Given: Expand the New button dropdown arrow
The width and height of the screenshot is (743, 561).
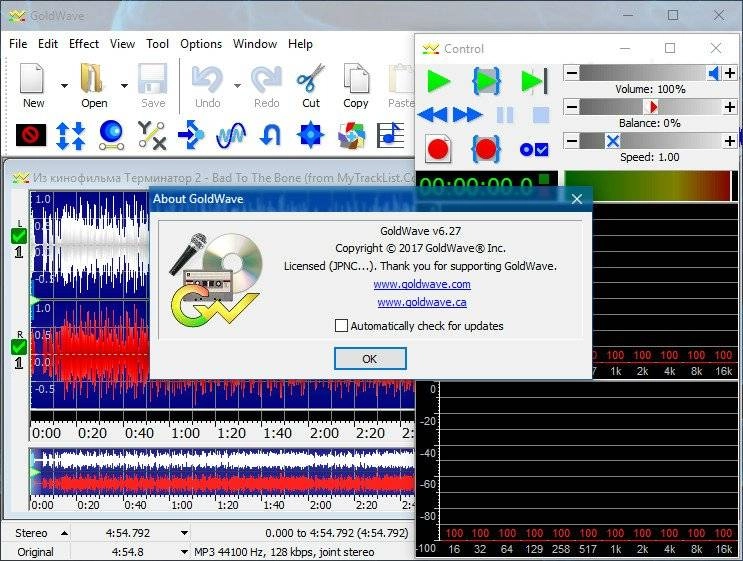Looking at the screenshot, I should pyautogui.click(x=64, y=86).
